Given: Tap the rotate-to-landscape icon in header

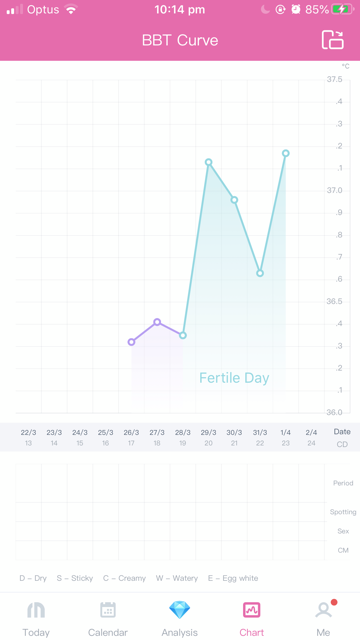Looking at the screenshot, I should (333, 40).
